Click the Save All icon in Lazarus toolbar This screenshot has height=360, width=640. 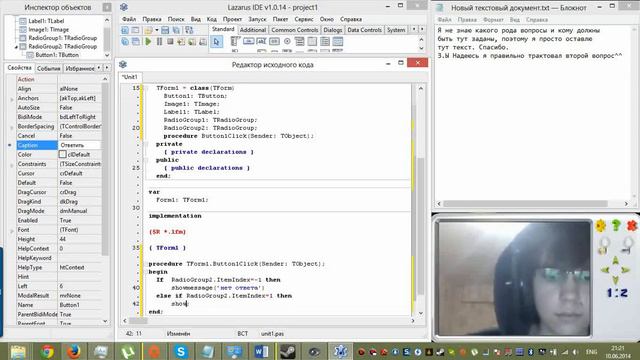[x=176, y=30]
